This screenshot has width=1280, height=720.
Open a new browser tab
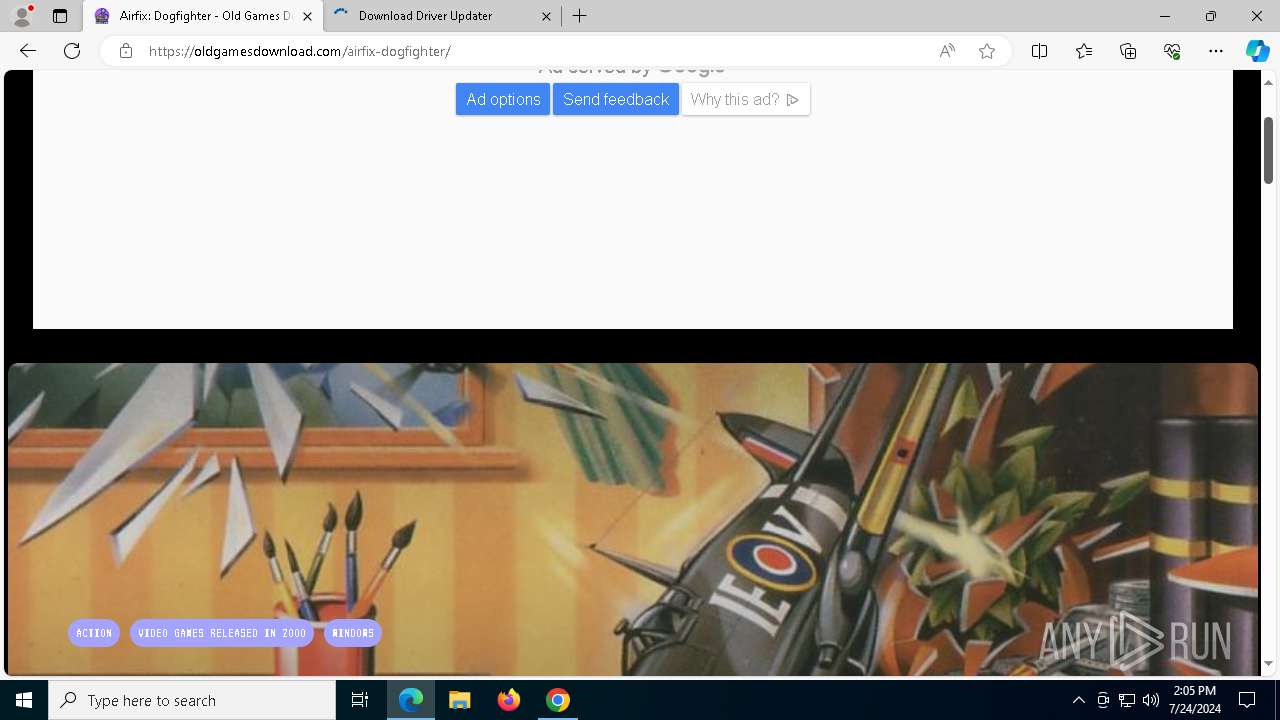580,16
